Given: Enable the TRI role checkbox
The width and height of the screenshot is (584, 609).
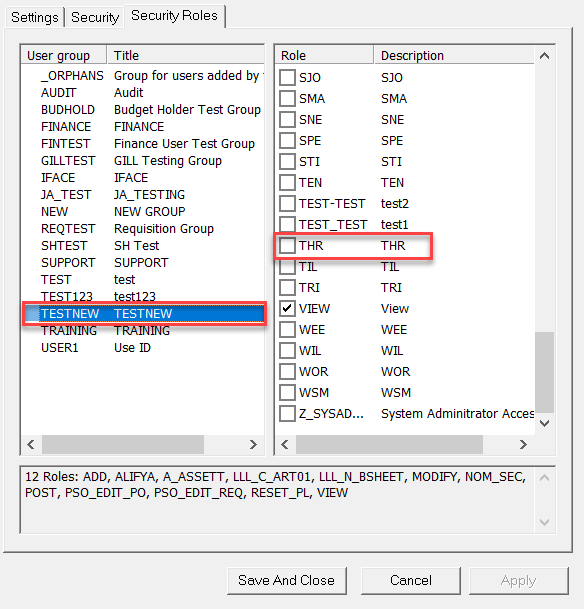Looking at the screenshot, I should pyautogui.click(x=287, y=287).
